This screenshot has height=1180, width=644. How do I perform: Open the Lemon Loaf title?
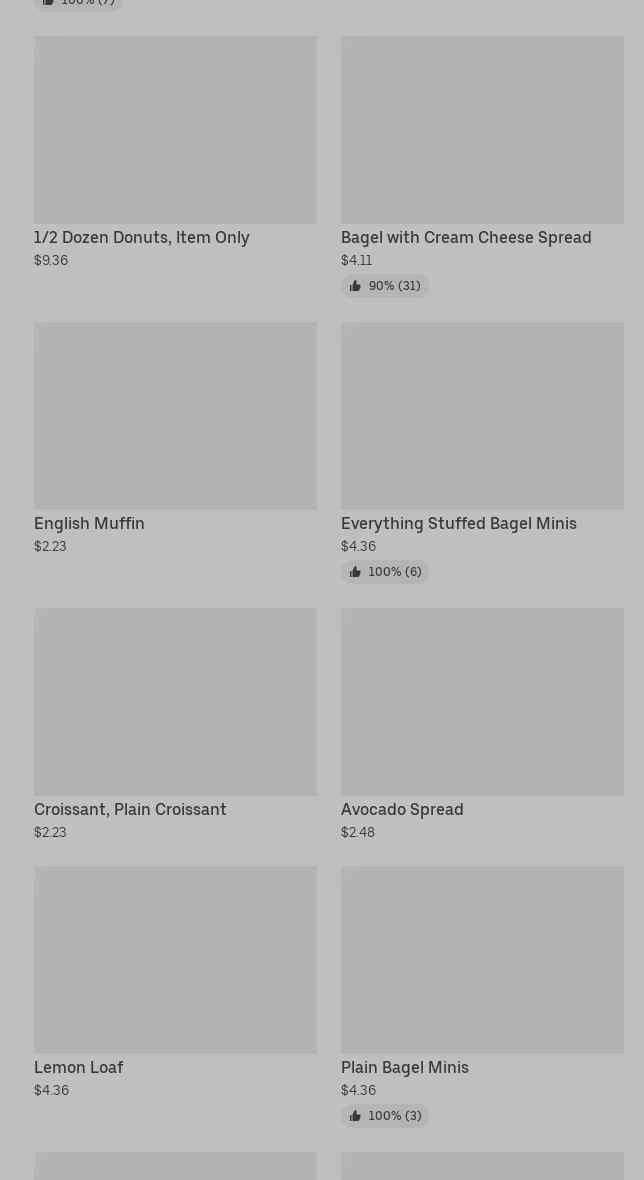point(79,1068)
